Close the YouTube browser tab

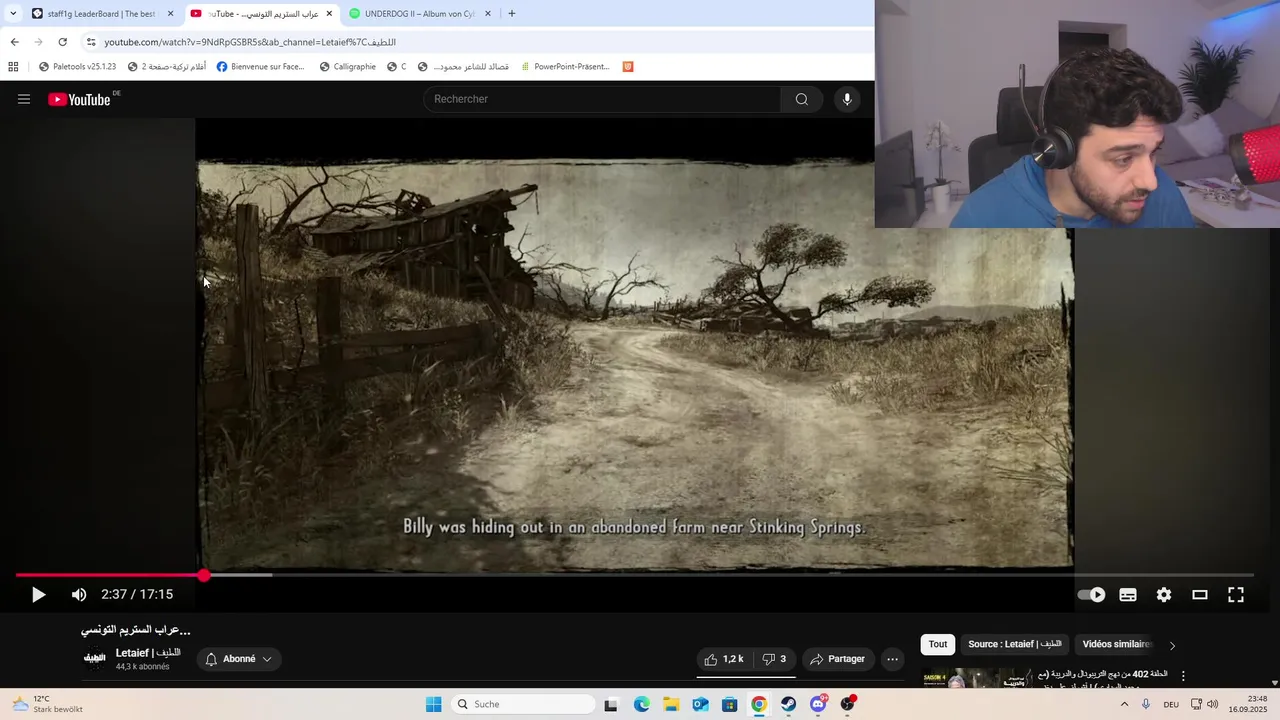point(329,14)
